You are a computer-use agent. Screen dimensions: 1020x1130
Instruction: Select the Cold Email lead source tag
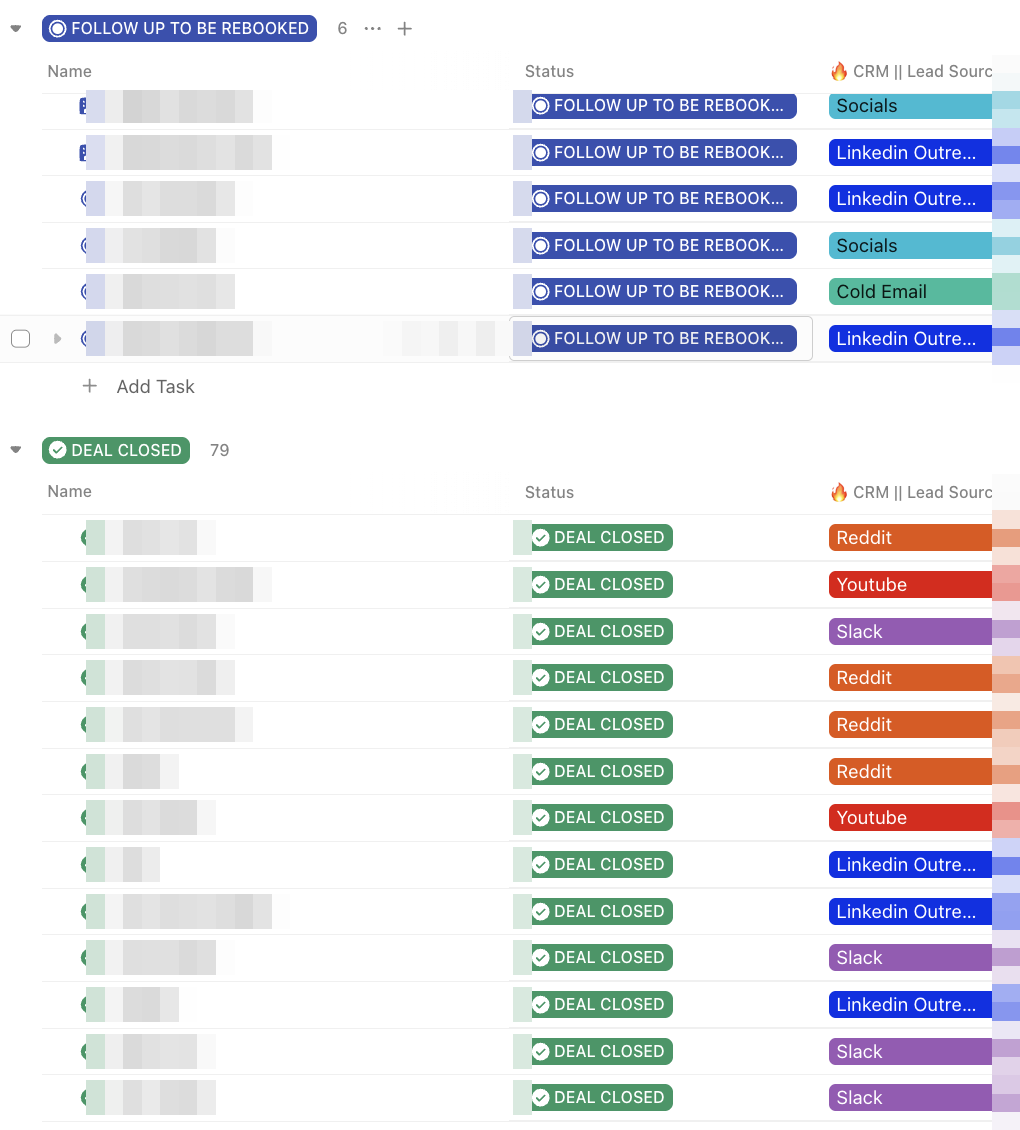911,292
